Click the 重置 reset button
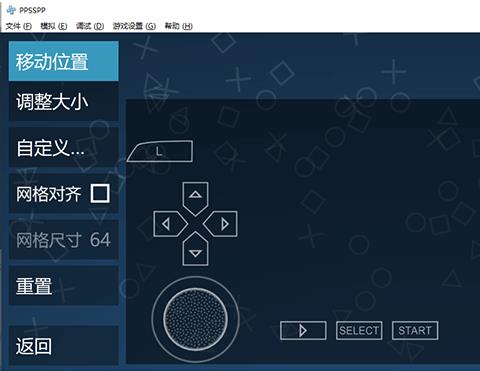Screen dimensions: 480x371 coord(63,286)
